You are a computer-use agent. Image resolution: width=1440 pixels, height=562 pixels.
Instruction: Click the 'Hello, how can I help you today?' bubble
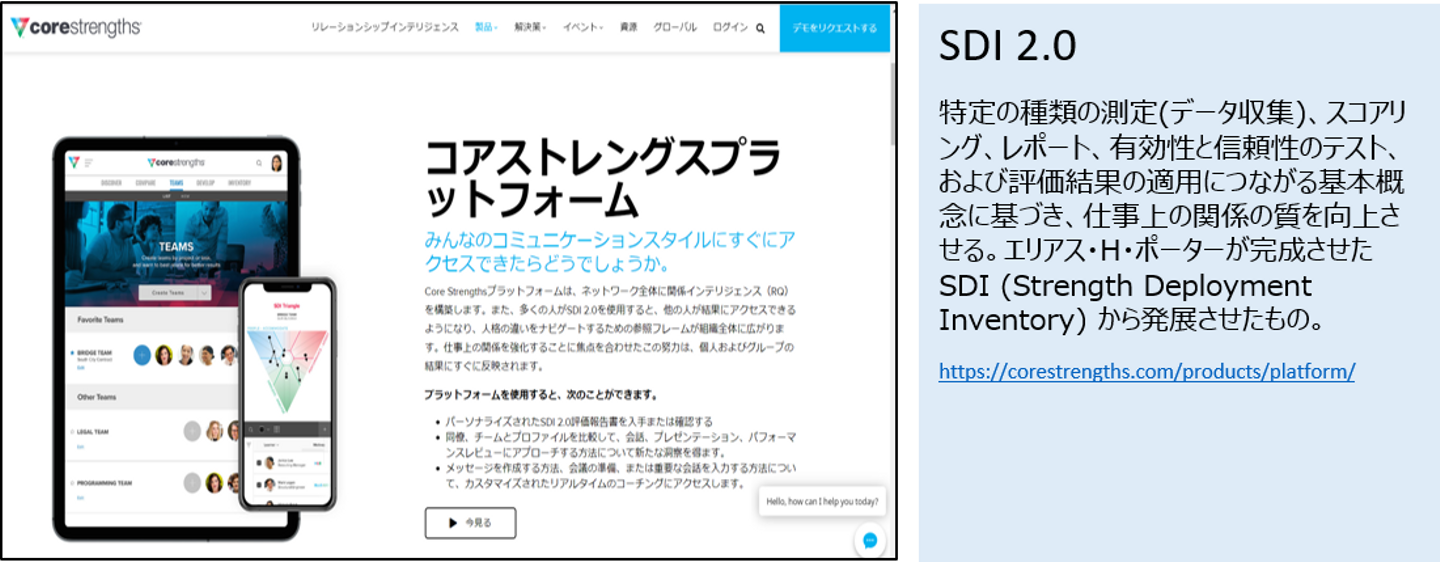point(822,501)
